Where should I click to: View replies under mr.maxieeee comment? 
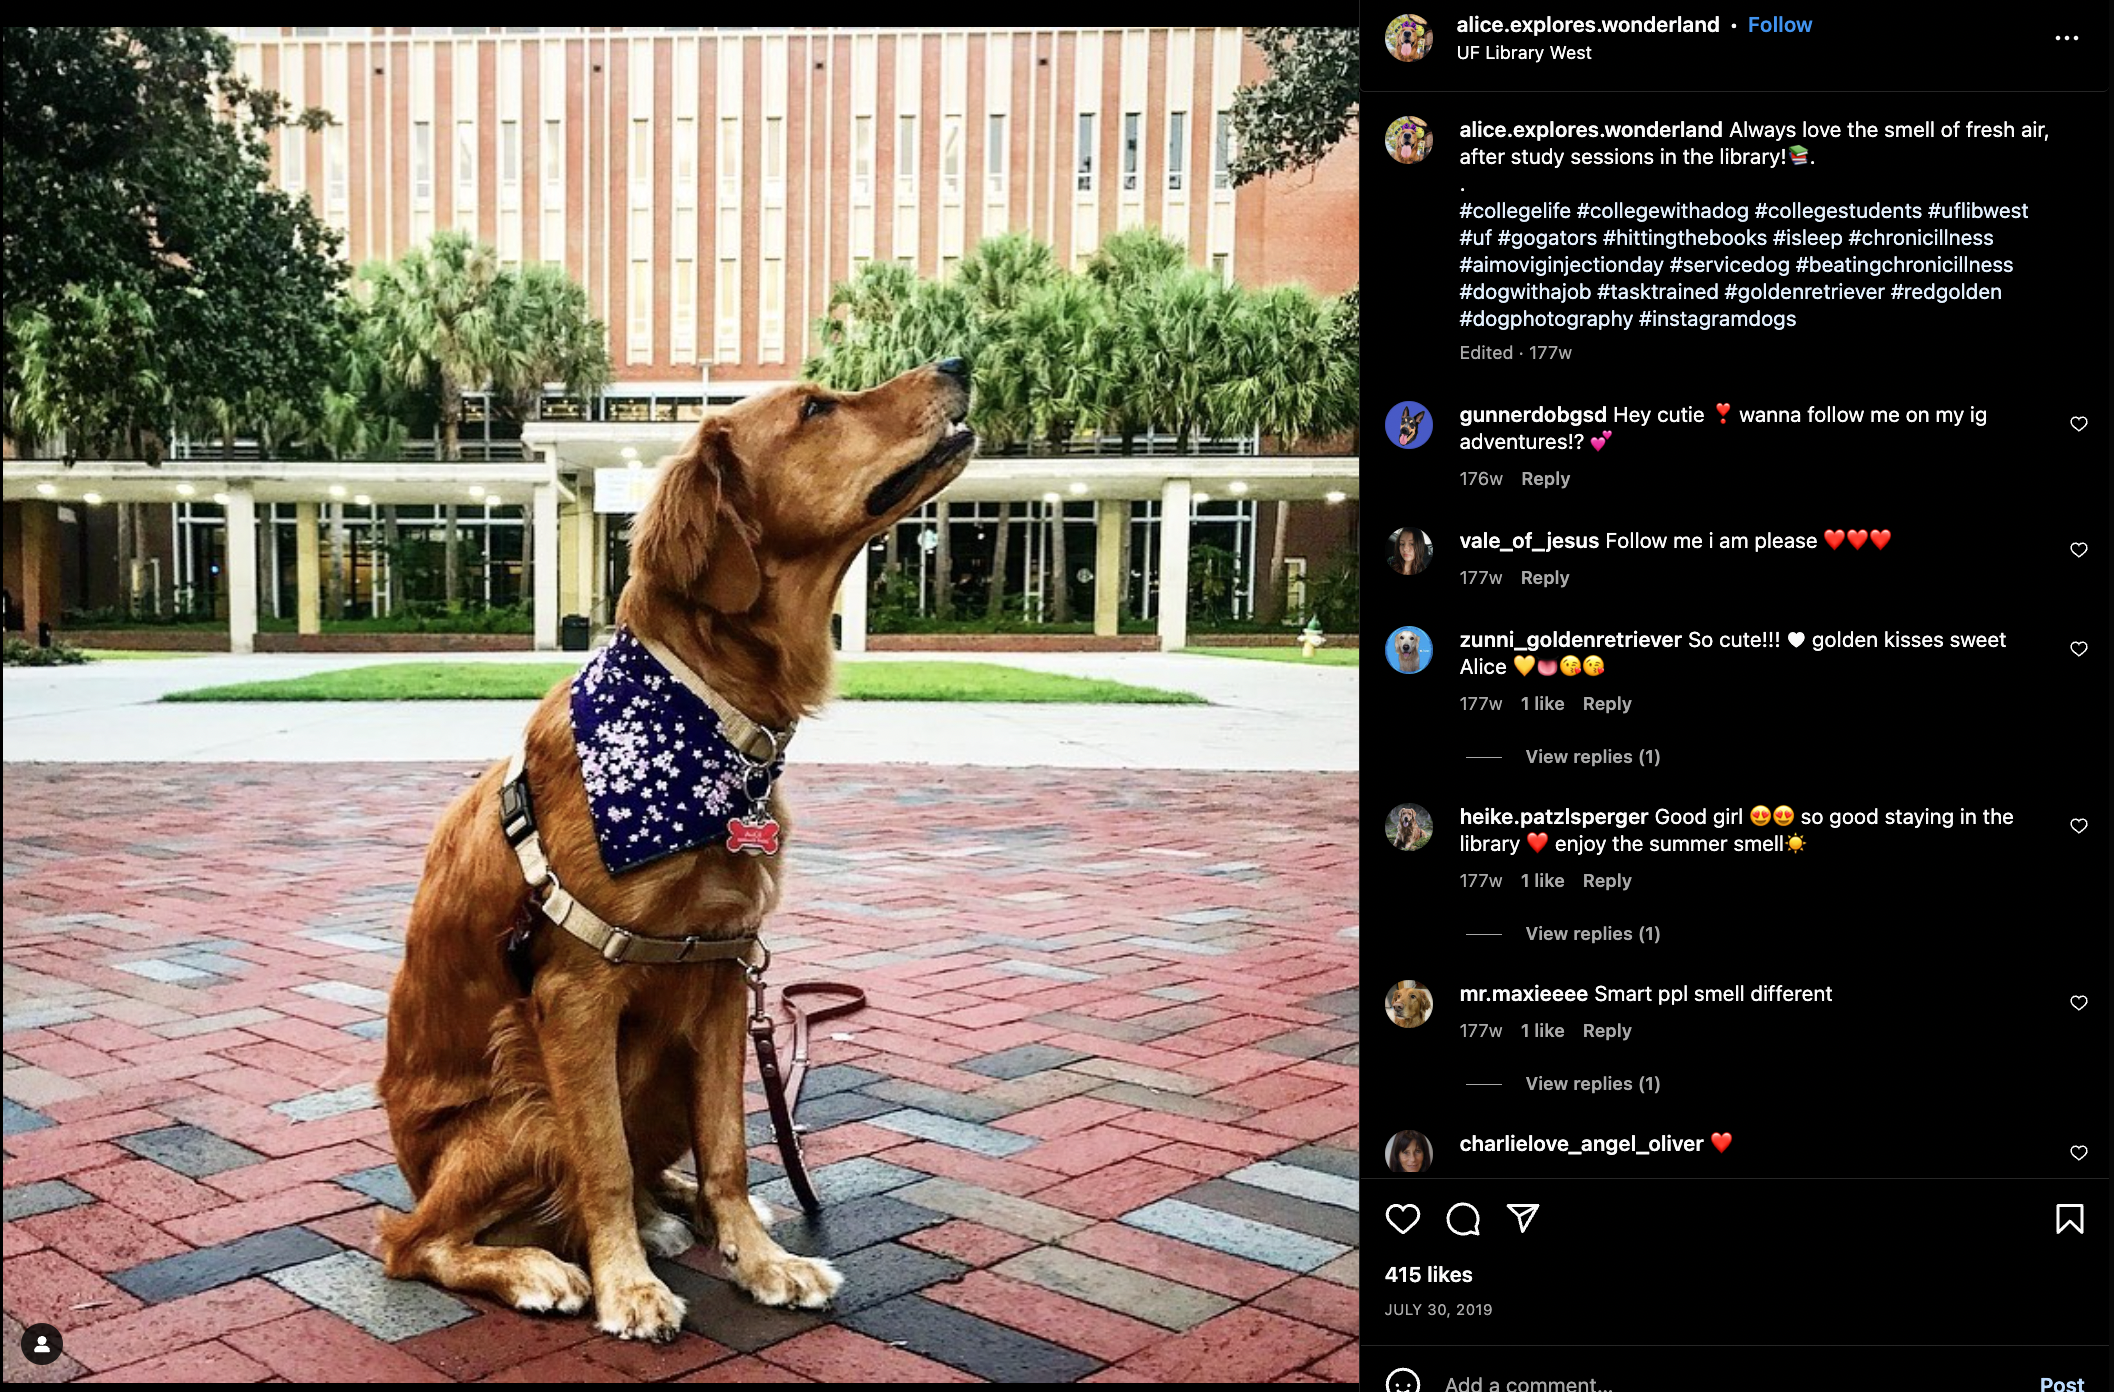pos(1592,1084)
